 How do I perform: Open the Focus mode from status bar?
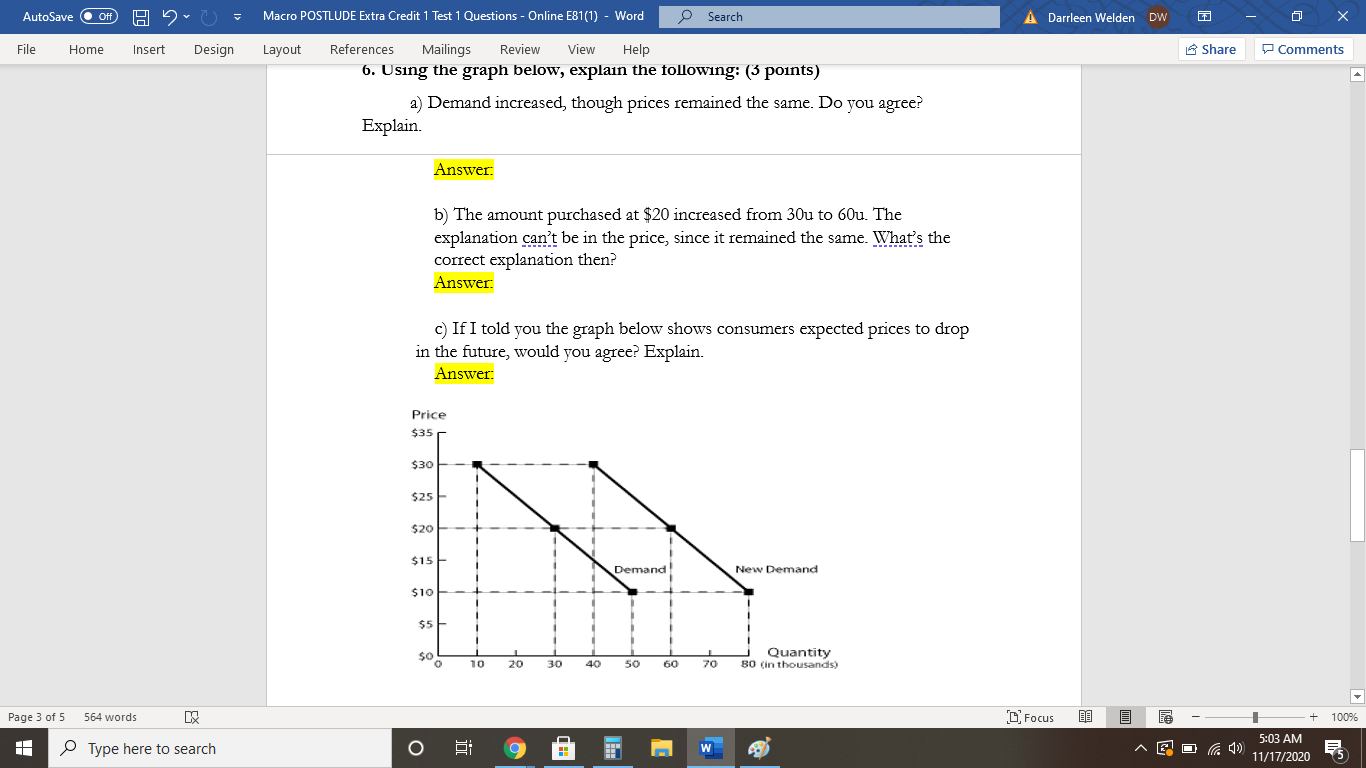pyautogui.click(x=1030, y=717)
